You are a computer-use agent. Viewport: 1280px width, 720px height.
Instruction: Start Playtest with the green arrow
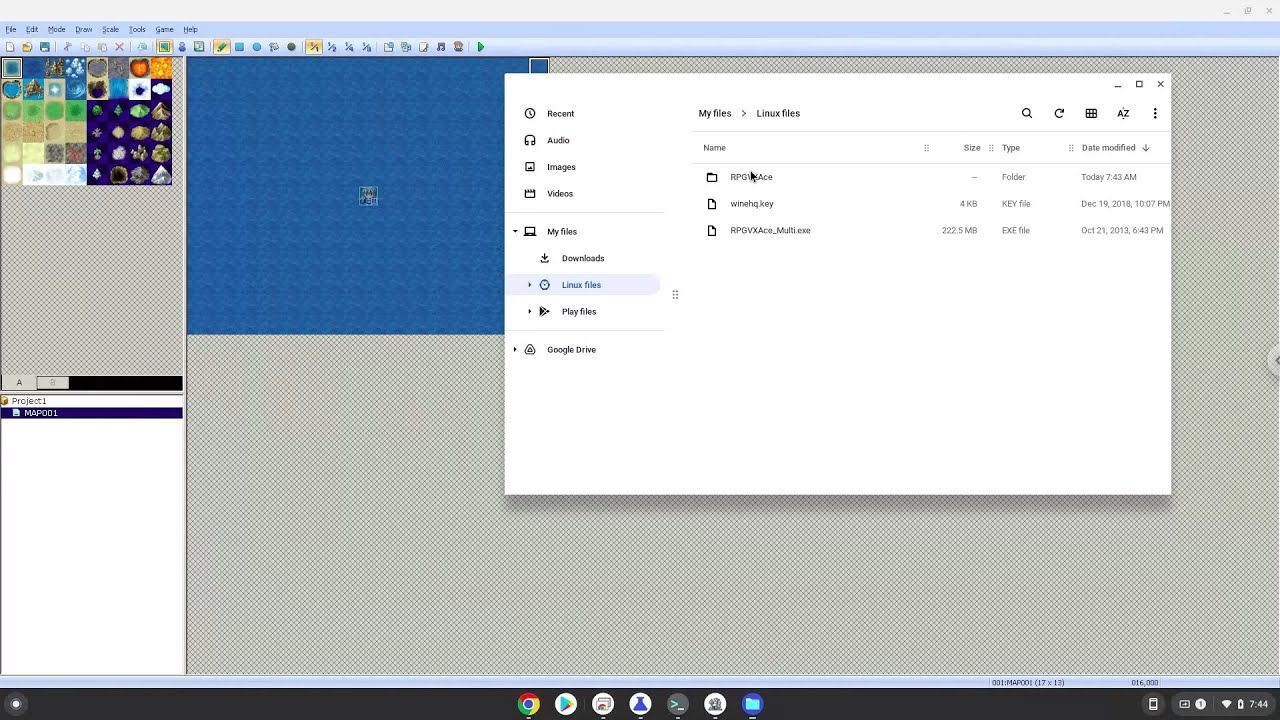coord(481,47)
